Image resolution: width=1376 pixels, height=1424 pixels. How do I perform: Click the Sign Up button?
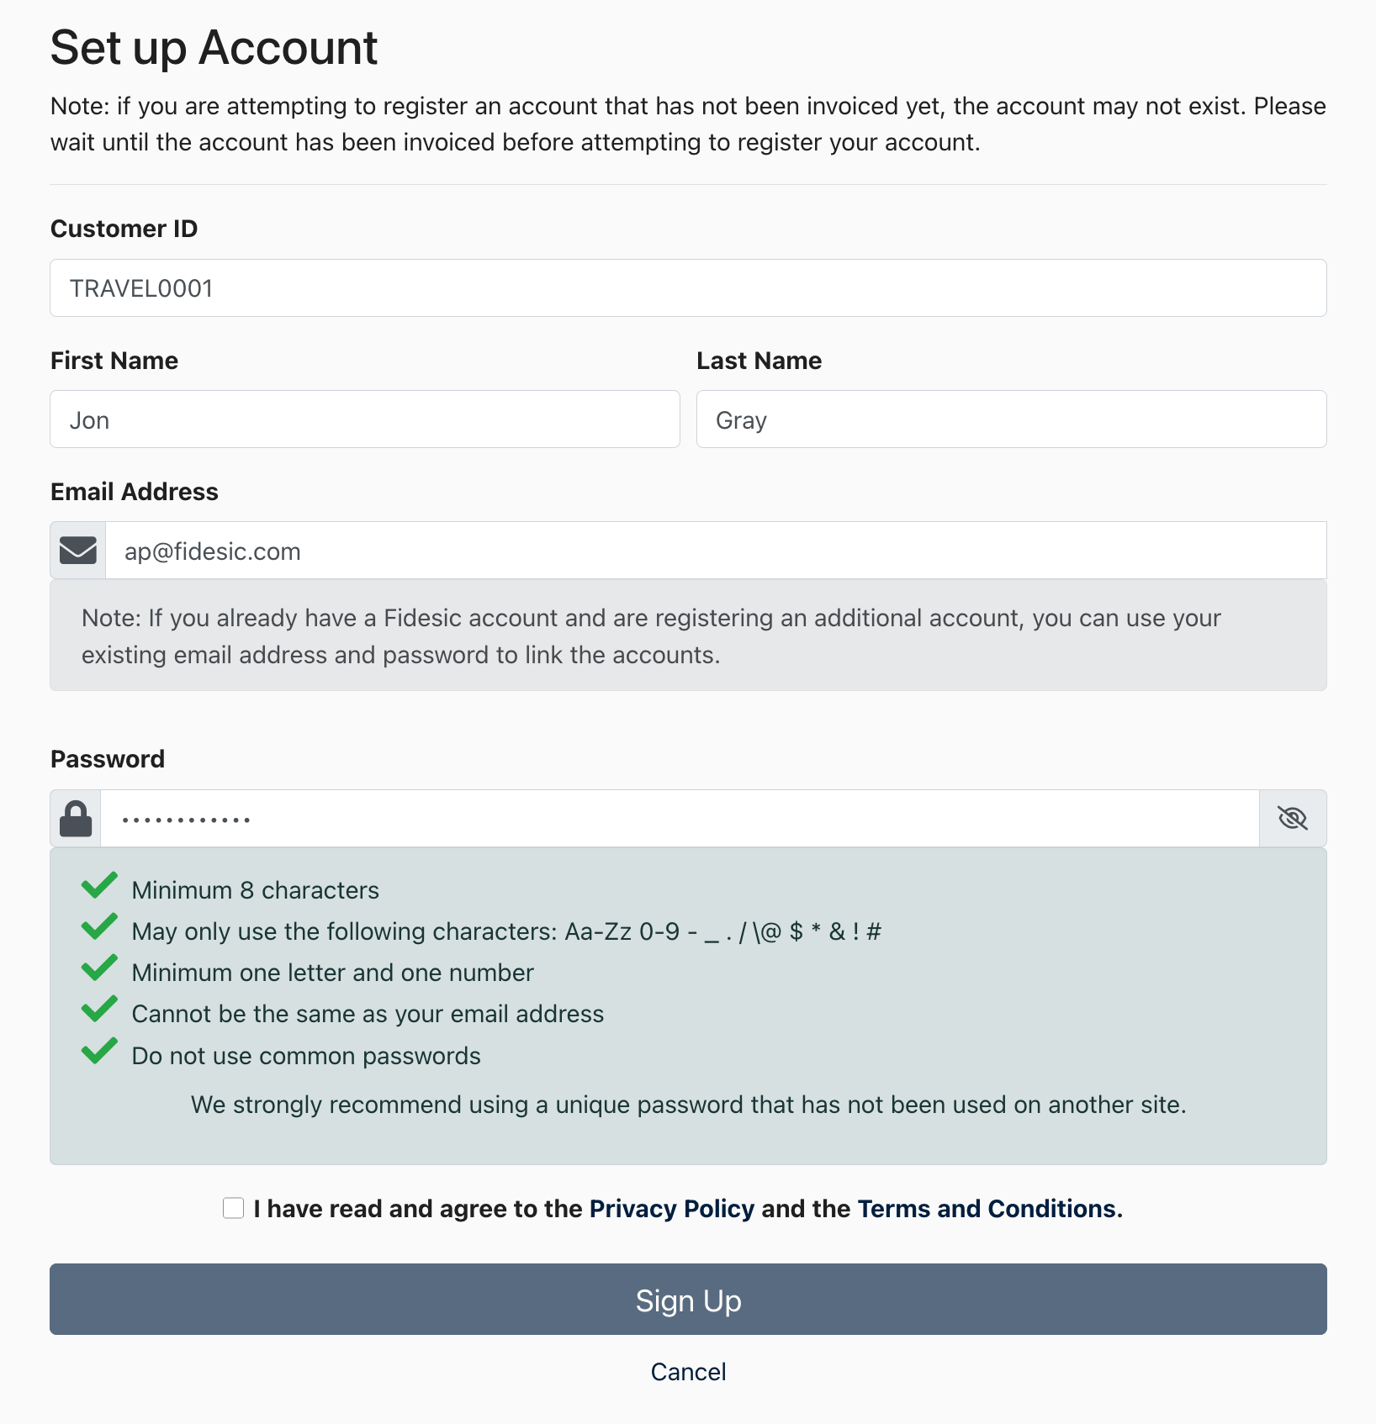[x=687, y=1299]
